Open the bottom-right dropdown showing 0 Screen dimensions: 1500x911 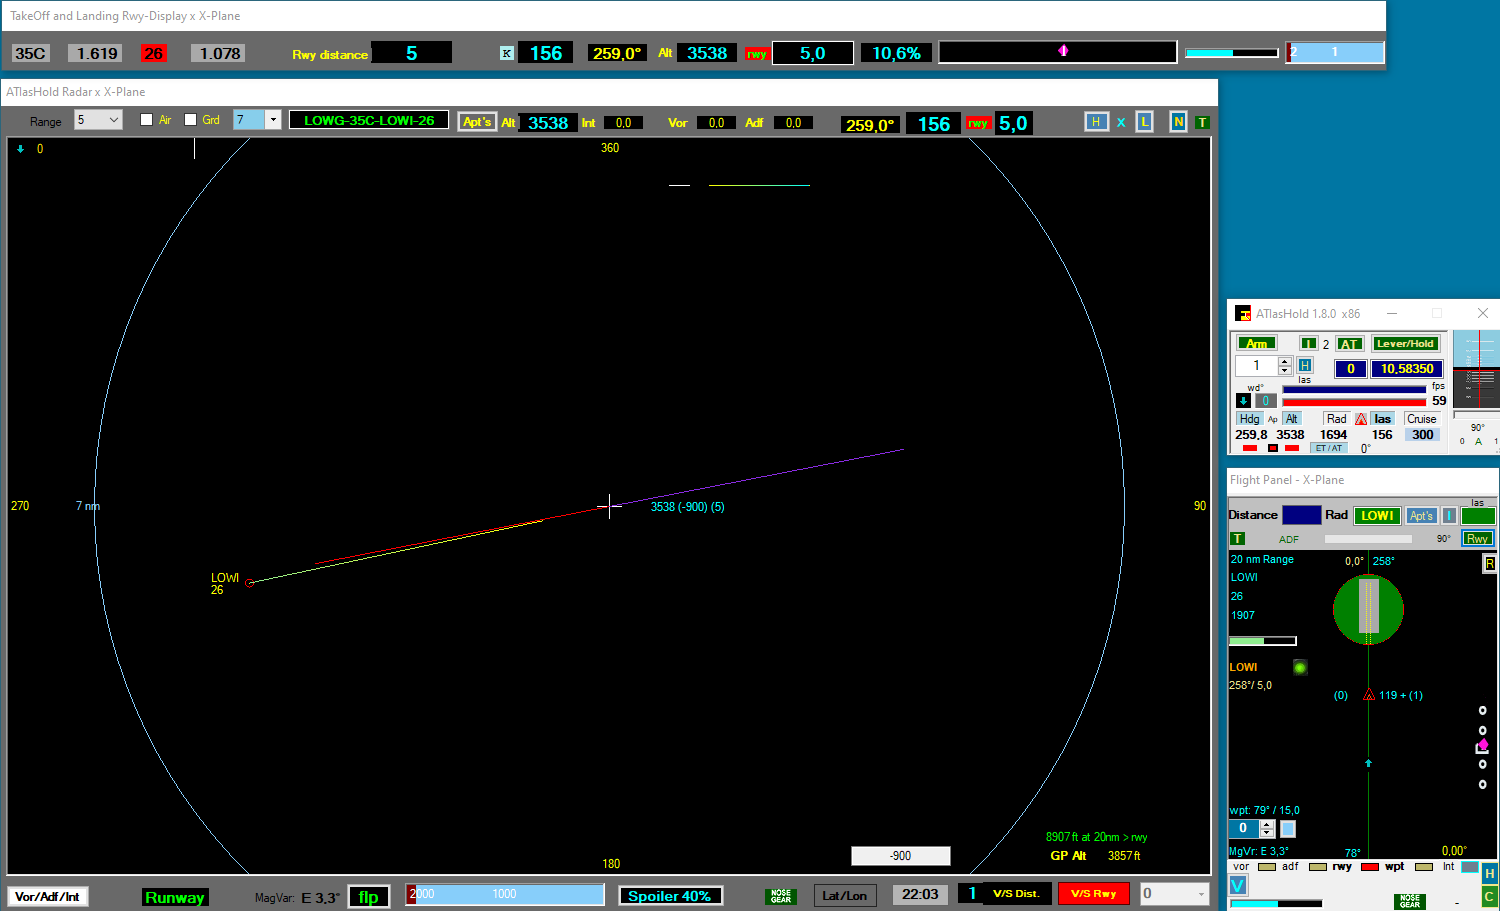1174,894
